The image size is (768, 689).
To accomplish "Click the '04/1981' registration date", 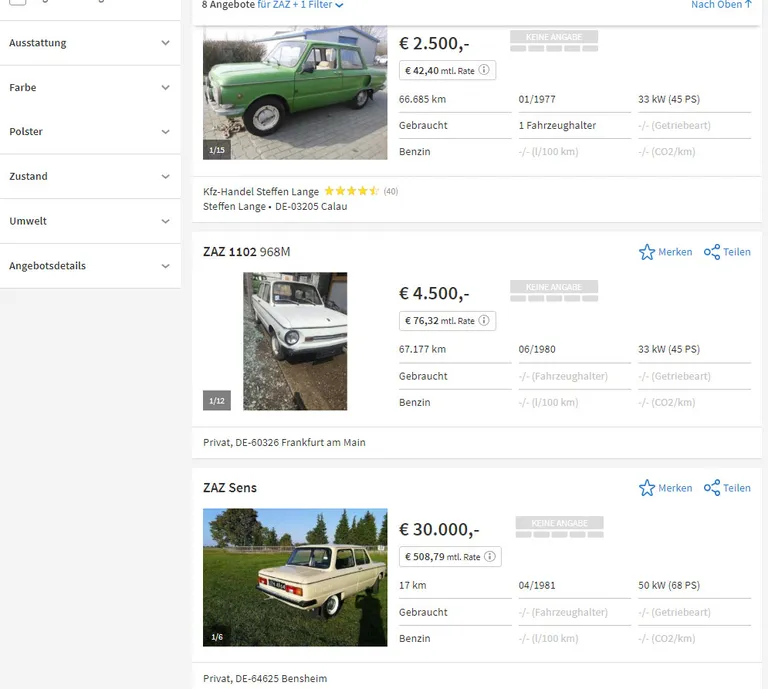I will pos(537,585).
